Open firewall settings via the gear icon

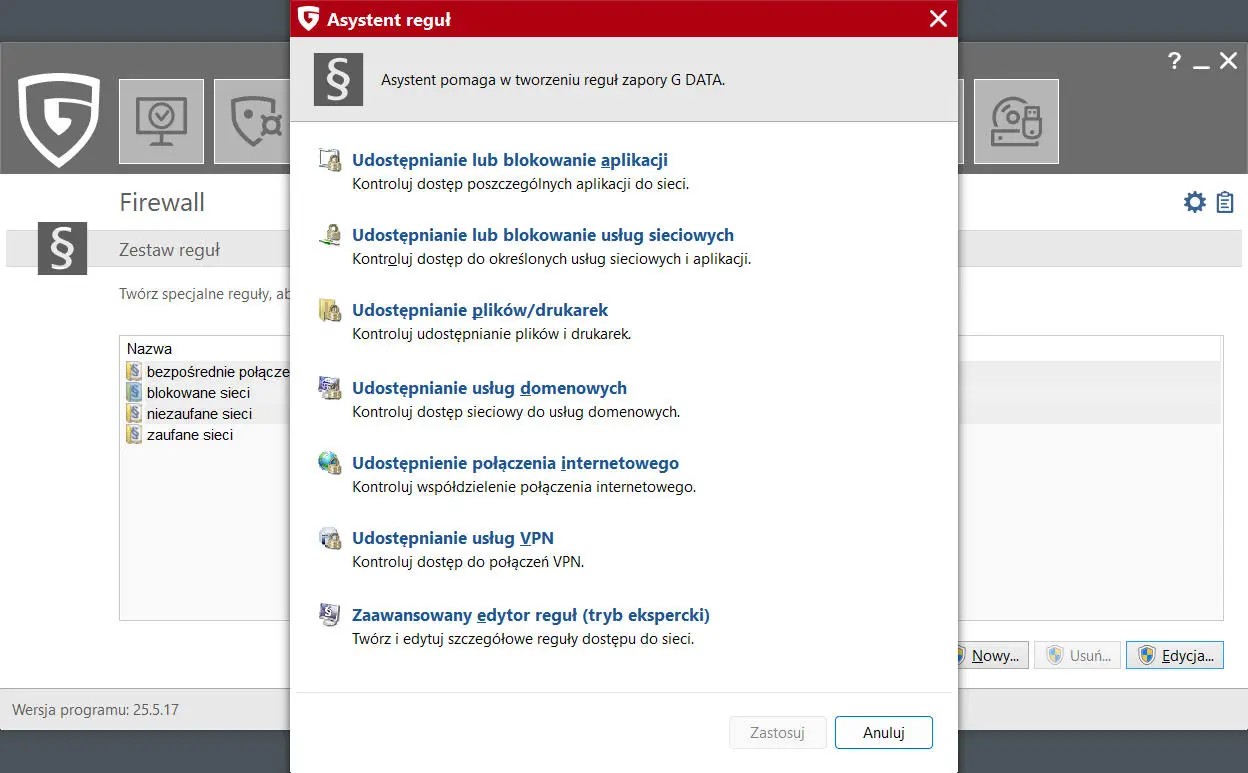(1194, 201)
